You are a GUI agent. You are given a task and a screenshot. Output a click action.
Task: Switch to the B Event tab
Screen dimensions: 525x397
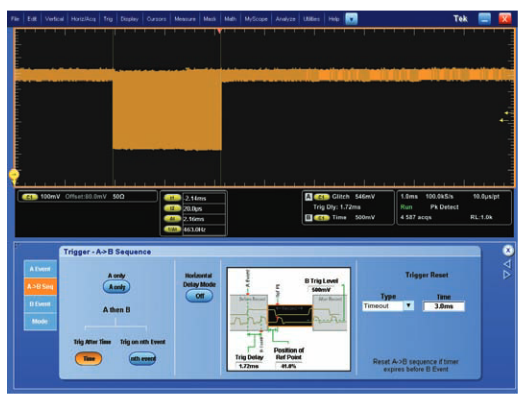[x=40, y=304]
